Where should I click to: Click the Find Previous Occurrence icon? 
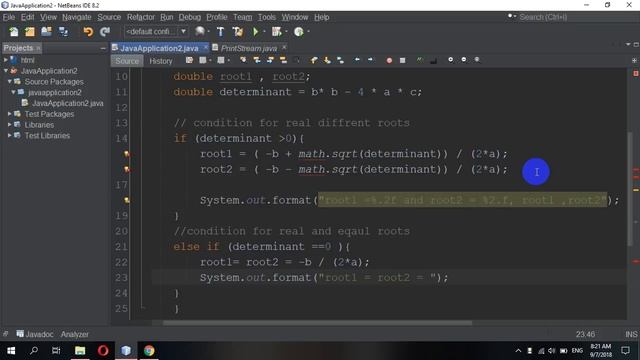(x=257, y=60)
